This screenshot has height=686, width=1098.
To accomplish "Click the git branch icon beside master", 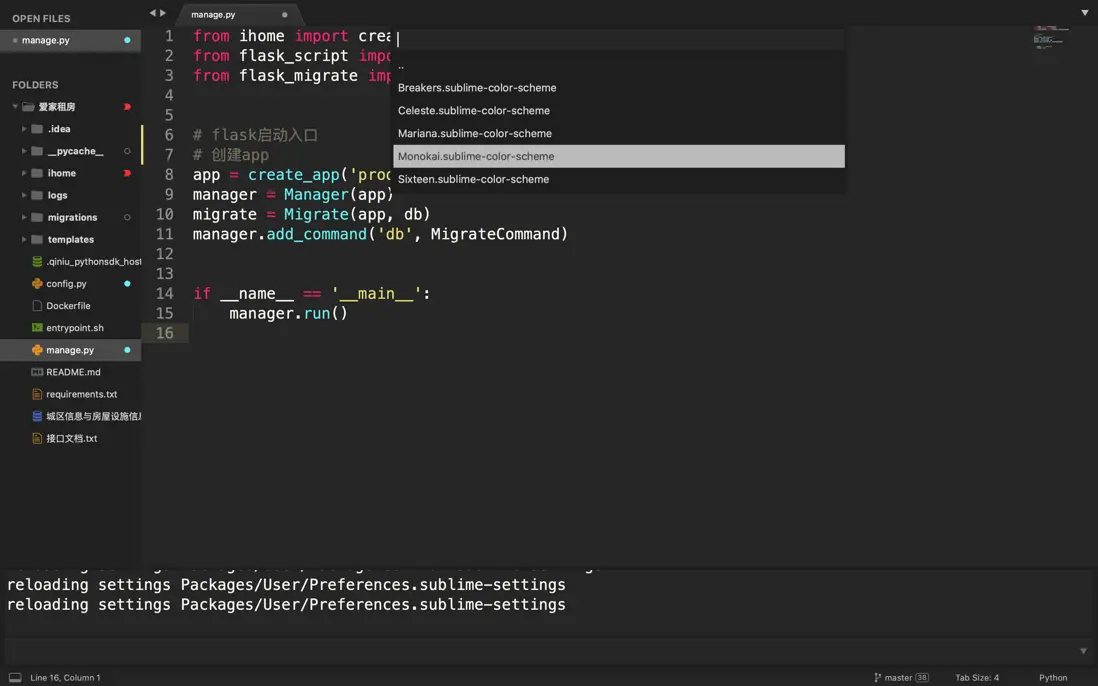I will (x=878, y=678).
